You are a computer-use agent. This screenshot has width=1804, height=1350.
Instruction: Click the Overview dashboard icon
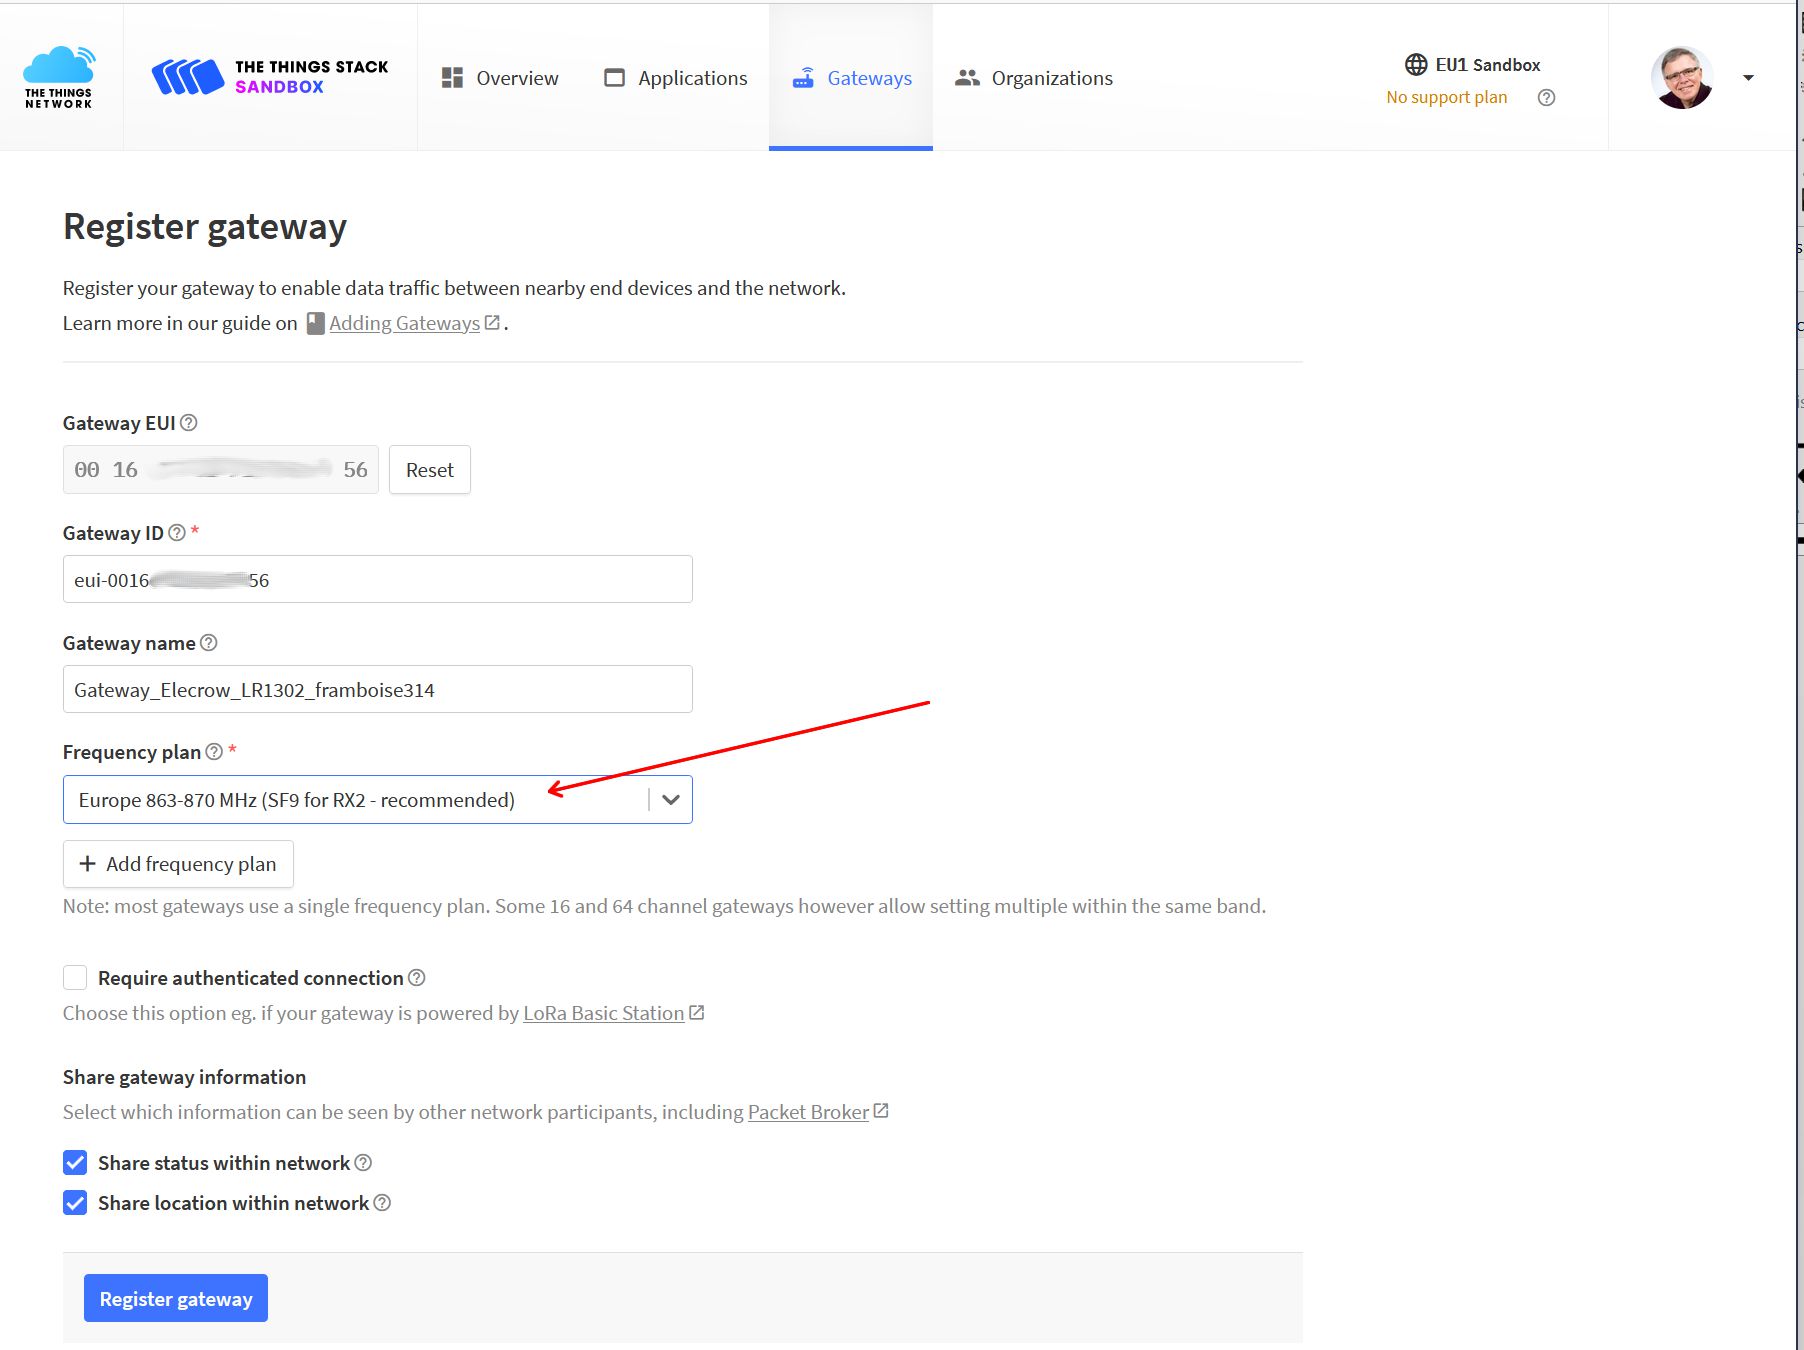click(x=452, y=78)
